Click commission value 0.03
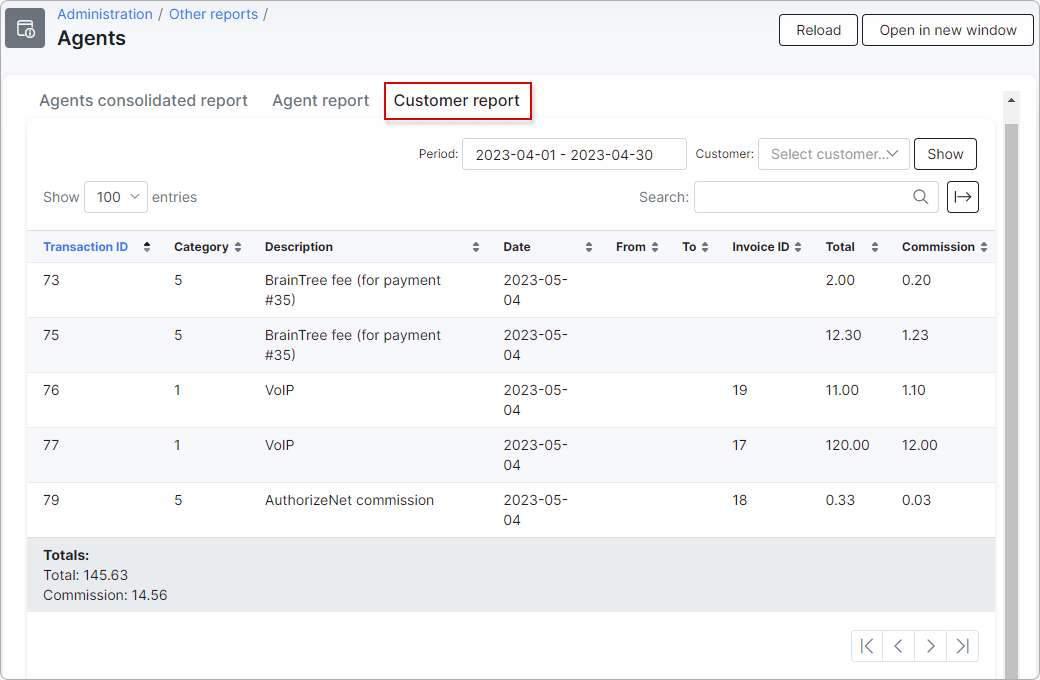 (916, 500)
